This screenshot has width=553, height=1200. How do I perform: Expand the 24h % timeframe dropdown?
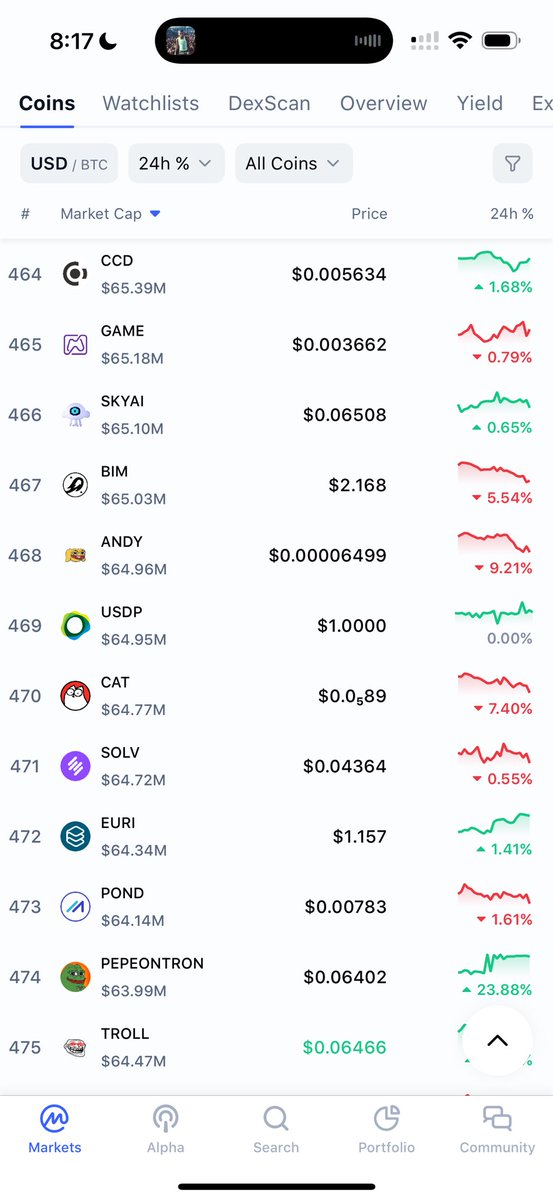[176, 163]
